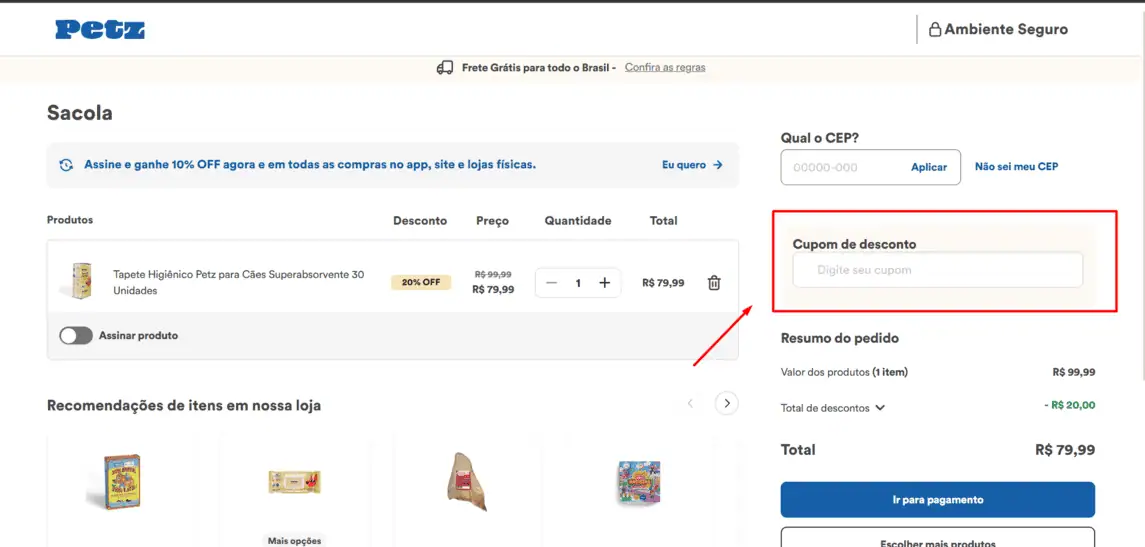The image size is (1145, 547).
Task: Go to previous recommendations carousel arrow
Action: coord(690,403)
